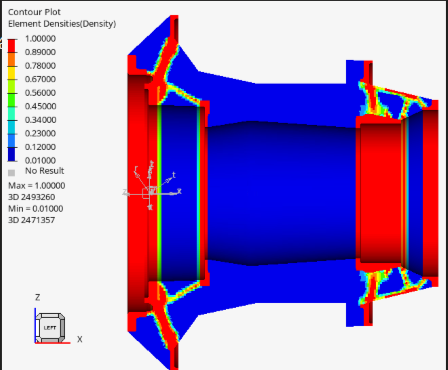Viewport: 448px width, 370px height.
Task: Click the LEFT face of the view cube
Action: click(x=50, y=328)
